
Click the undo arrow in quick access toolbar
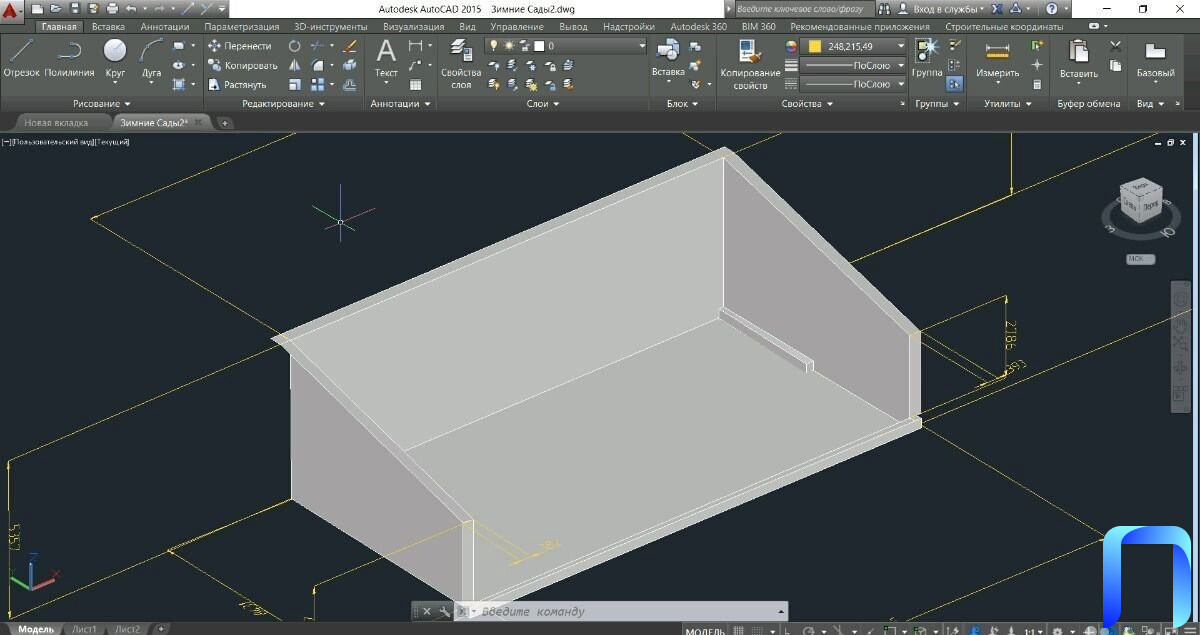click(131, 8)
